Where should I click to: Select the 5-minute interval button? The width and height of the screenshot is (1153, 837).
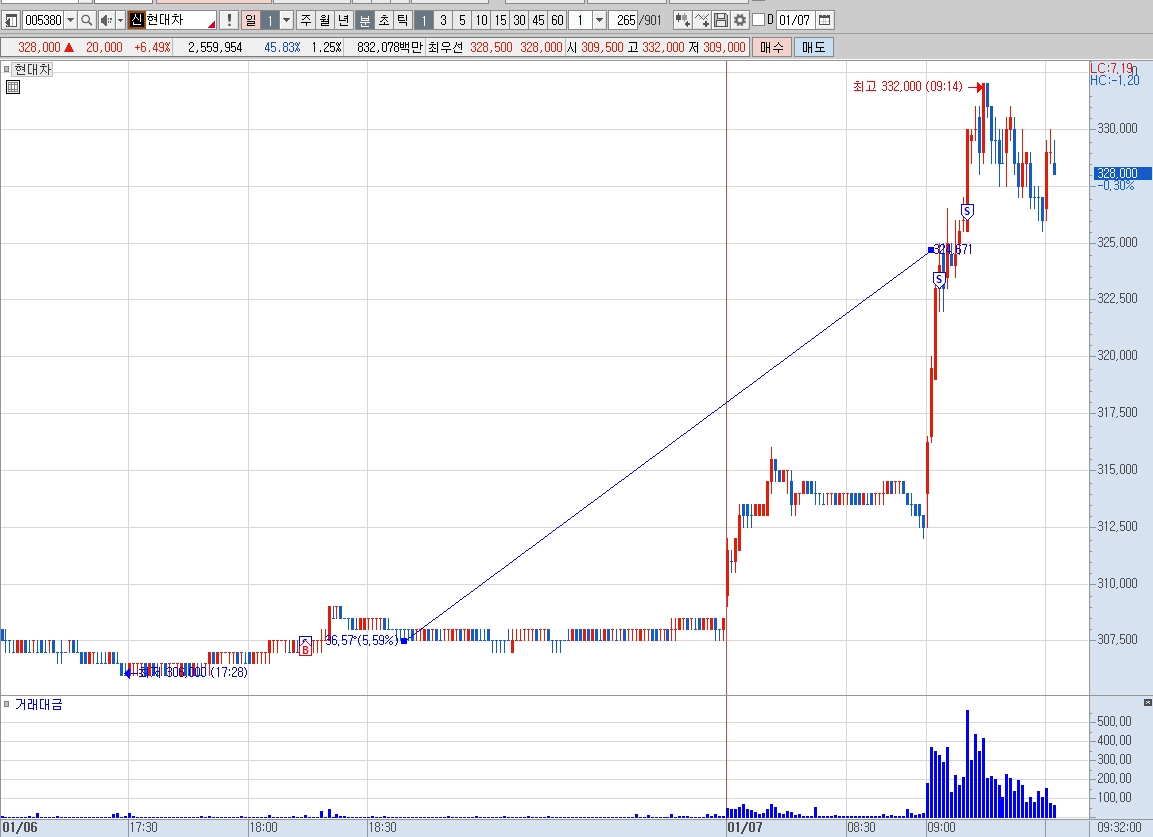(x=462, y=20)
